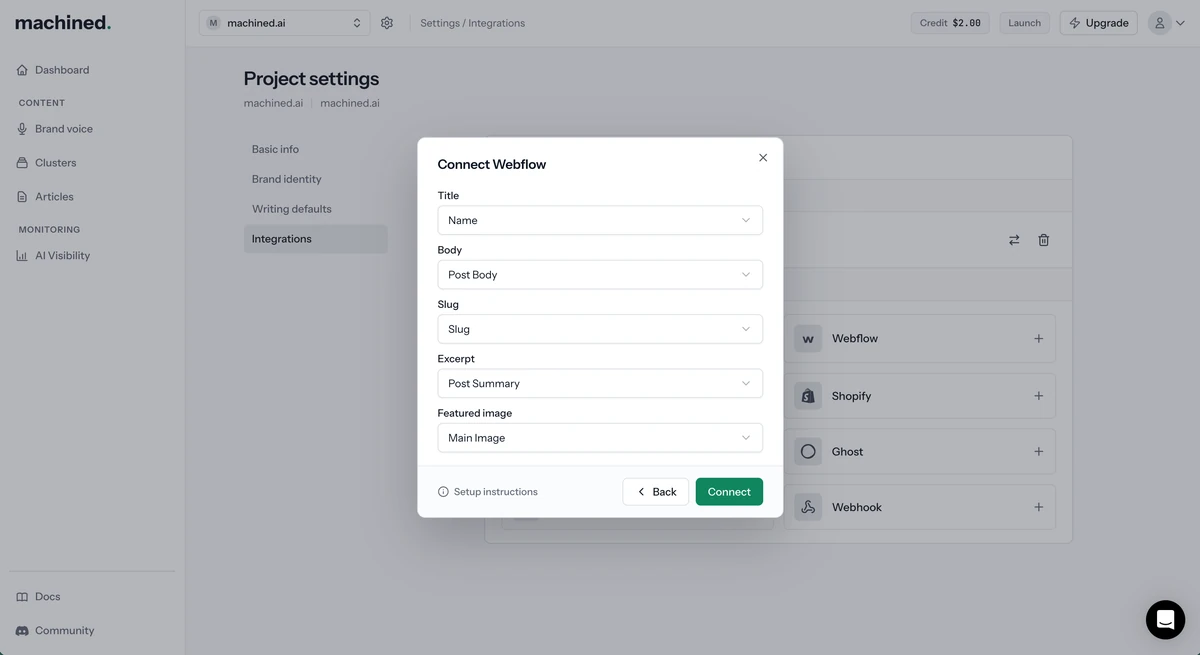The width and height of the screenshot is (1200, 655).
Task: Click the AI Visibility chart icon
Action: tap(22, 256)
